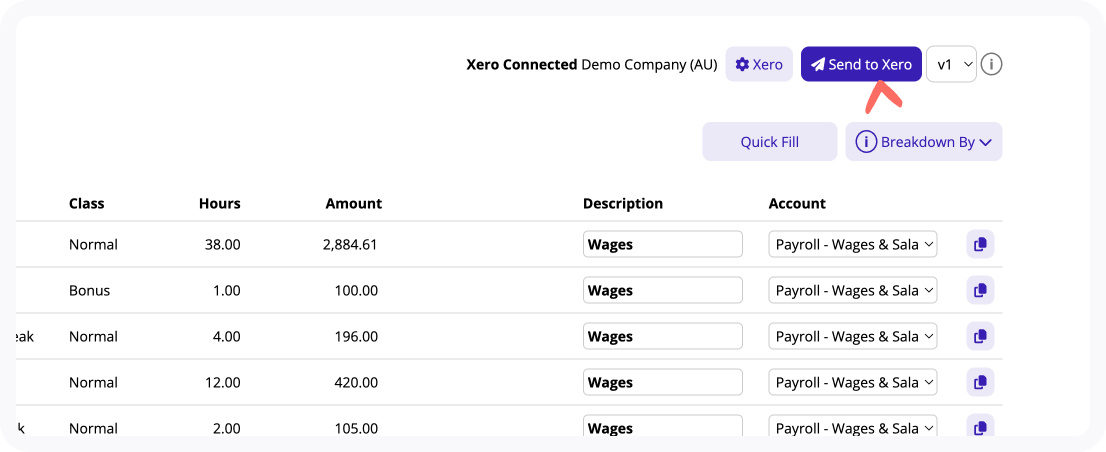Click the Hours column header

[x=219, y=204]
